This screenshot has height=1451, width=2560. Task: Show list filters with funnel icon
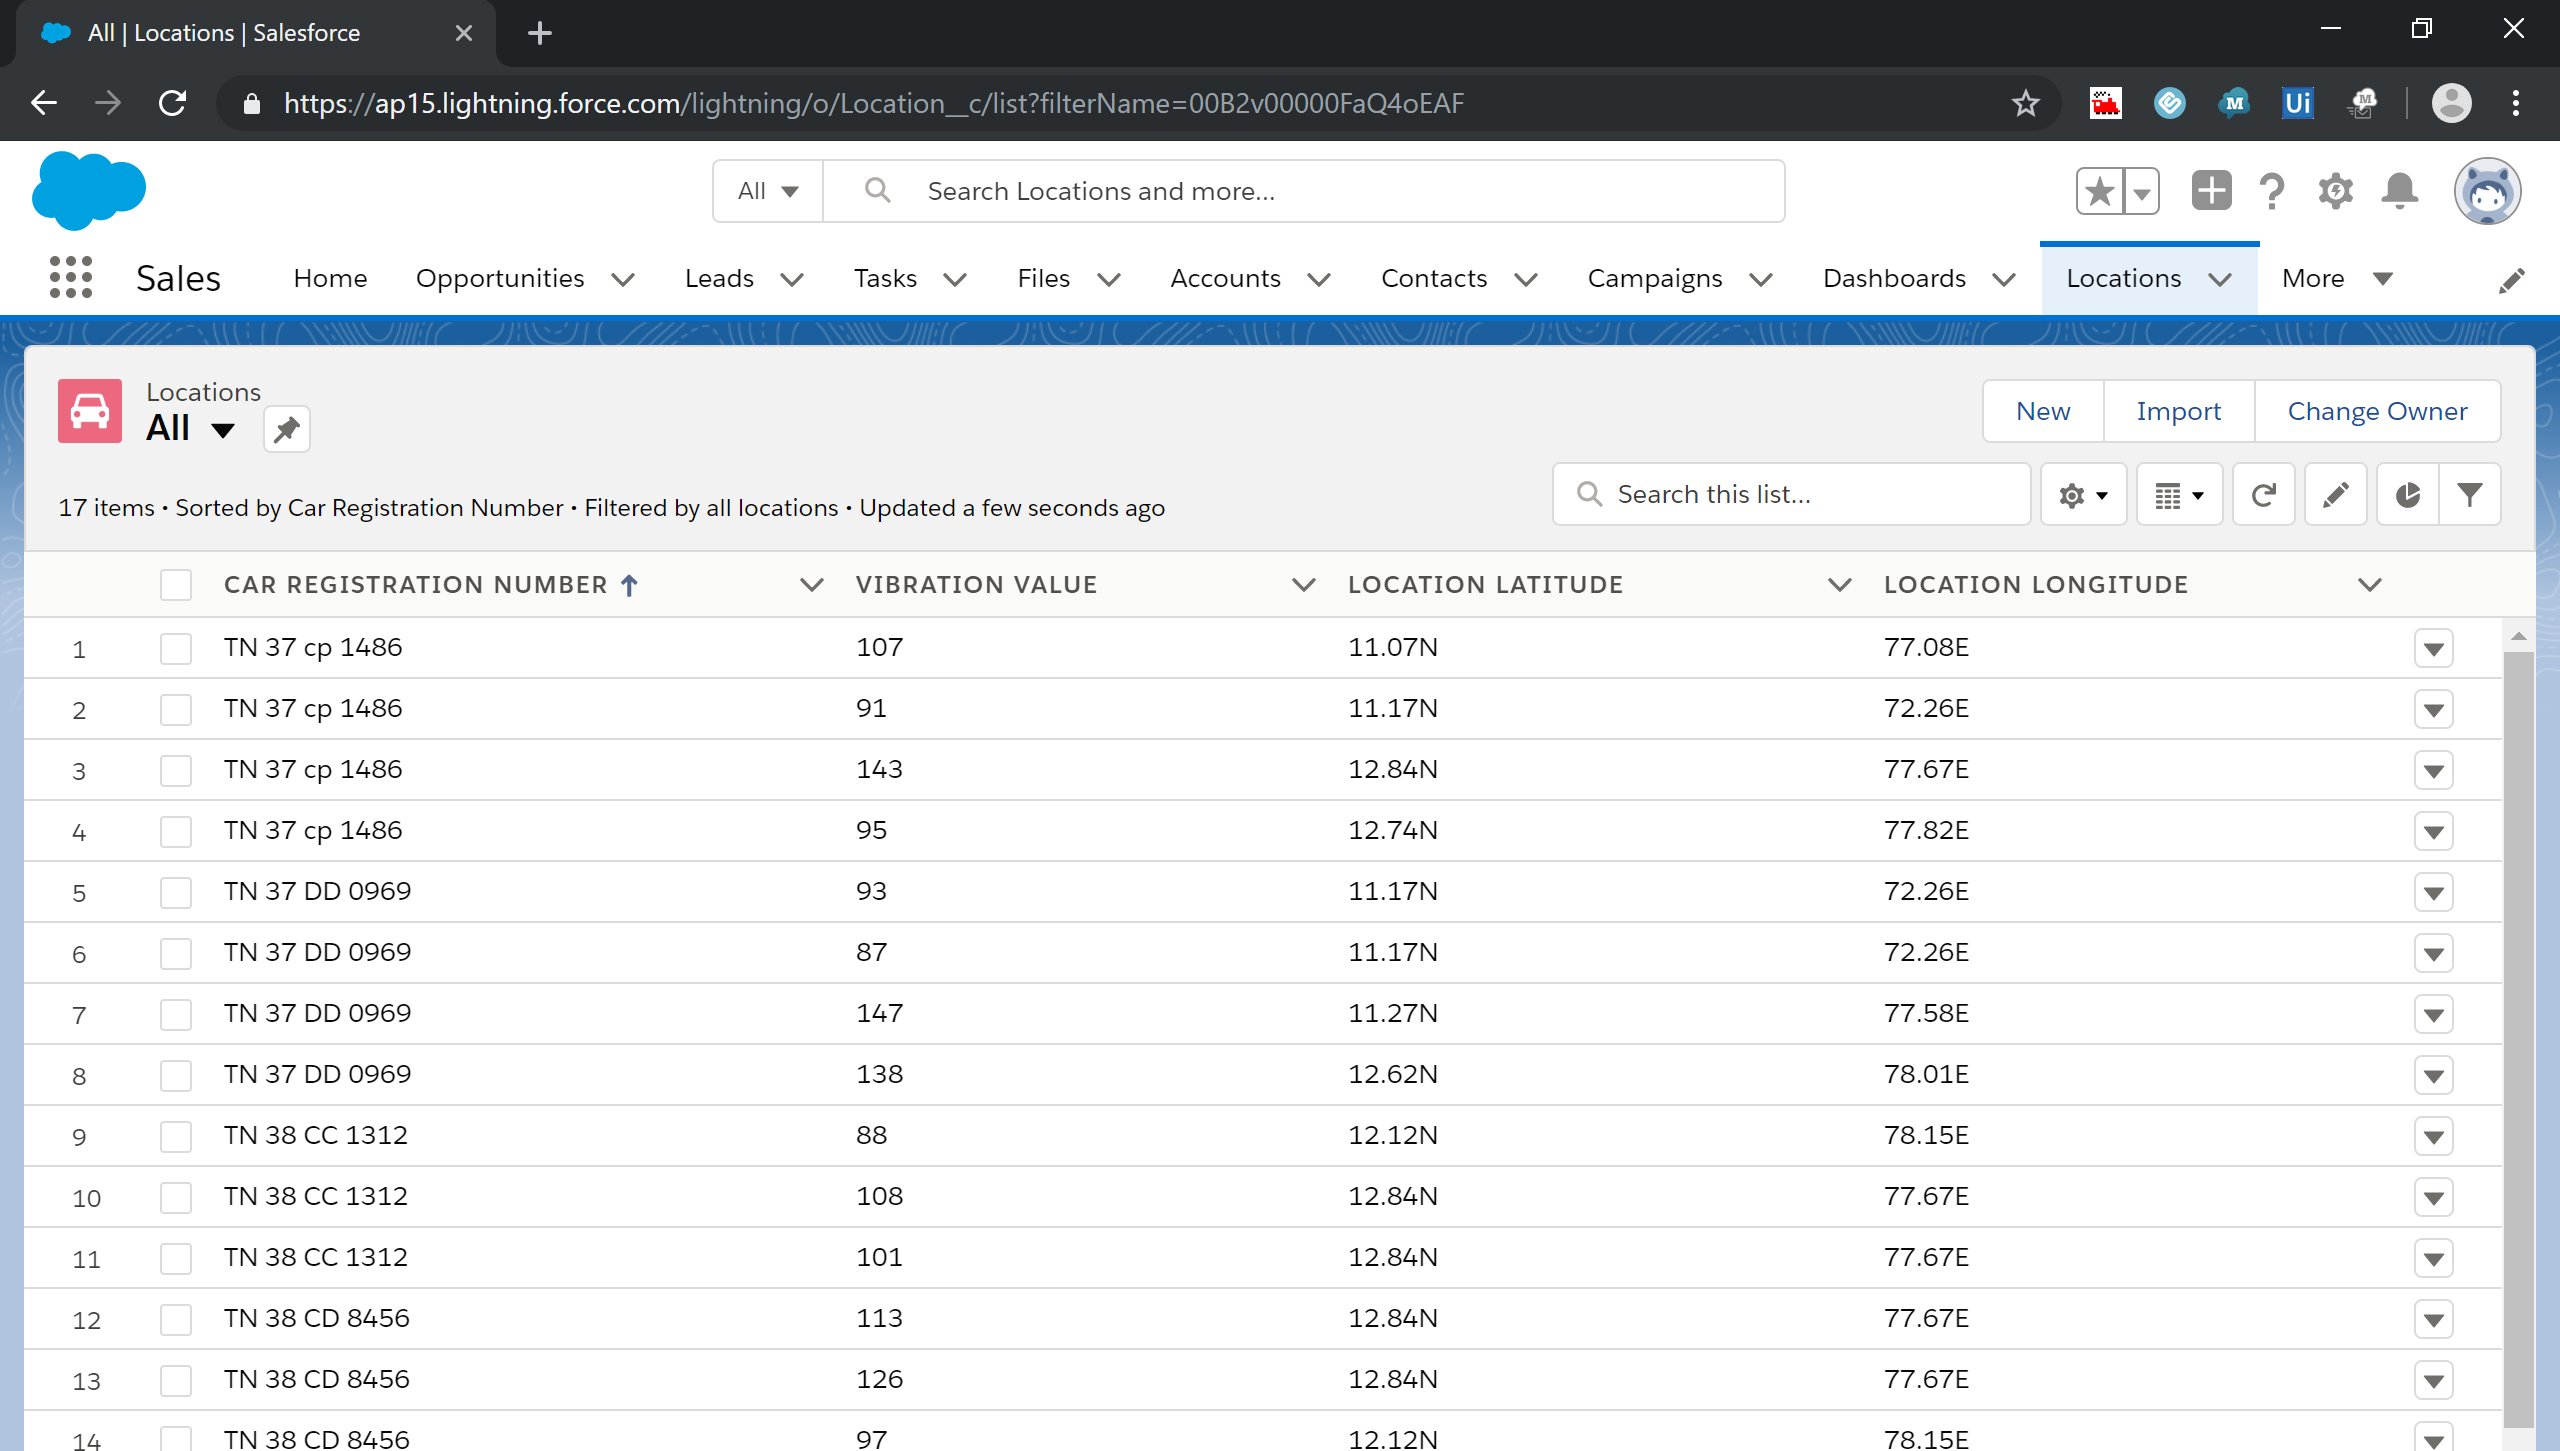pos(2469,494)
